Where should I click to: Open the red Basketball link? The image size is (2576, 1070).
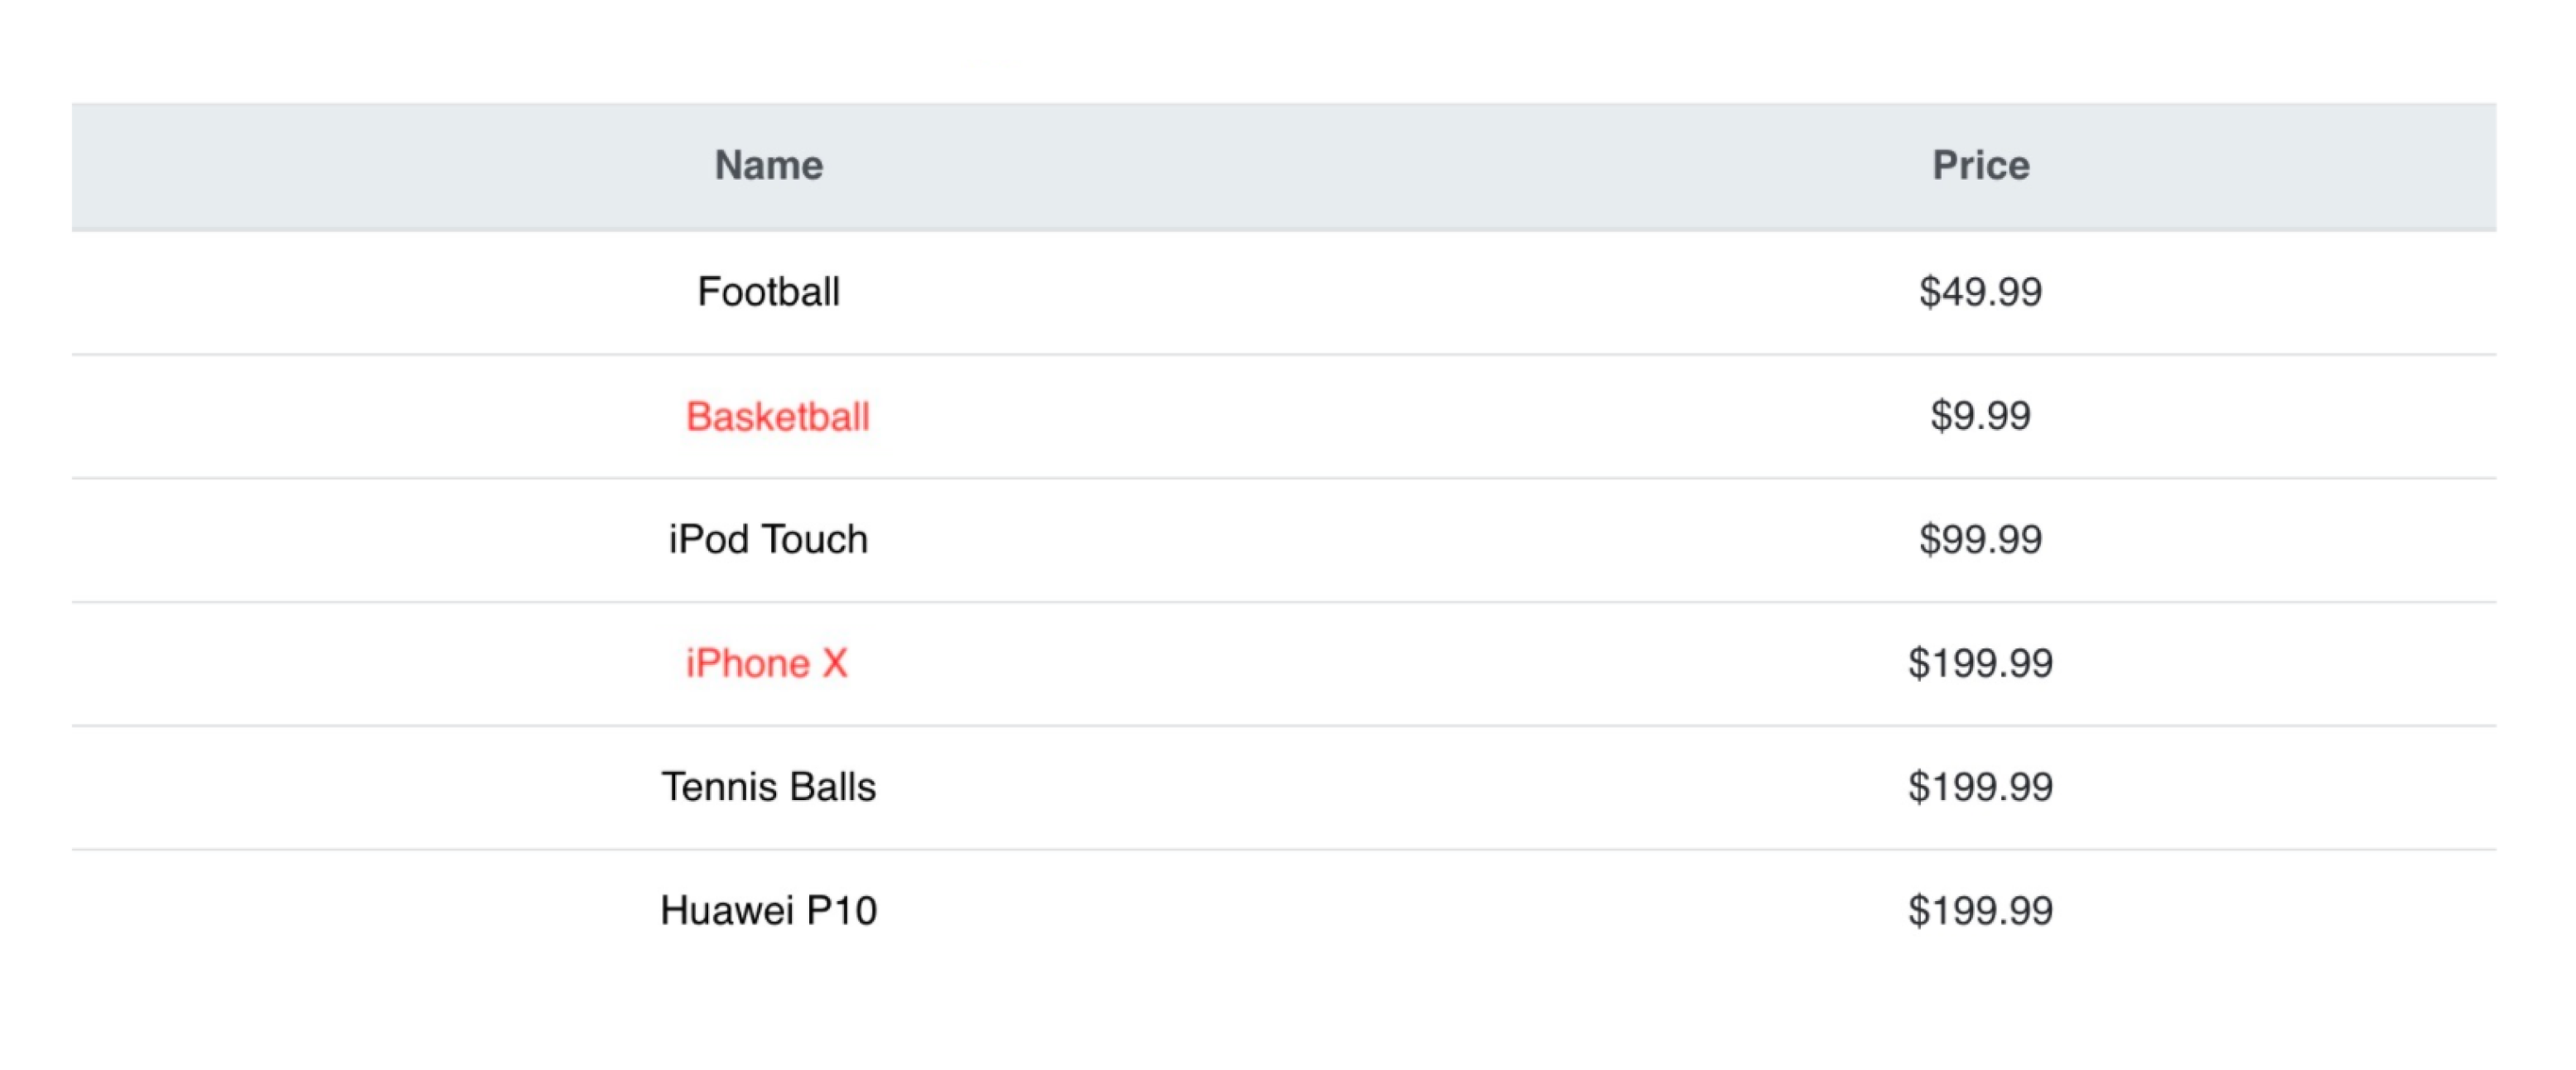click(777, 416)
